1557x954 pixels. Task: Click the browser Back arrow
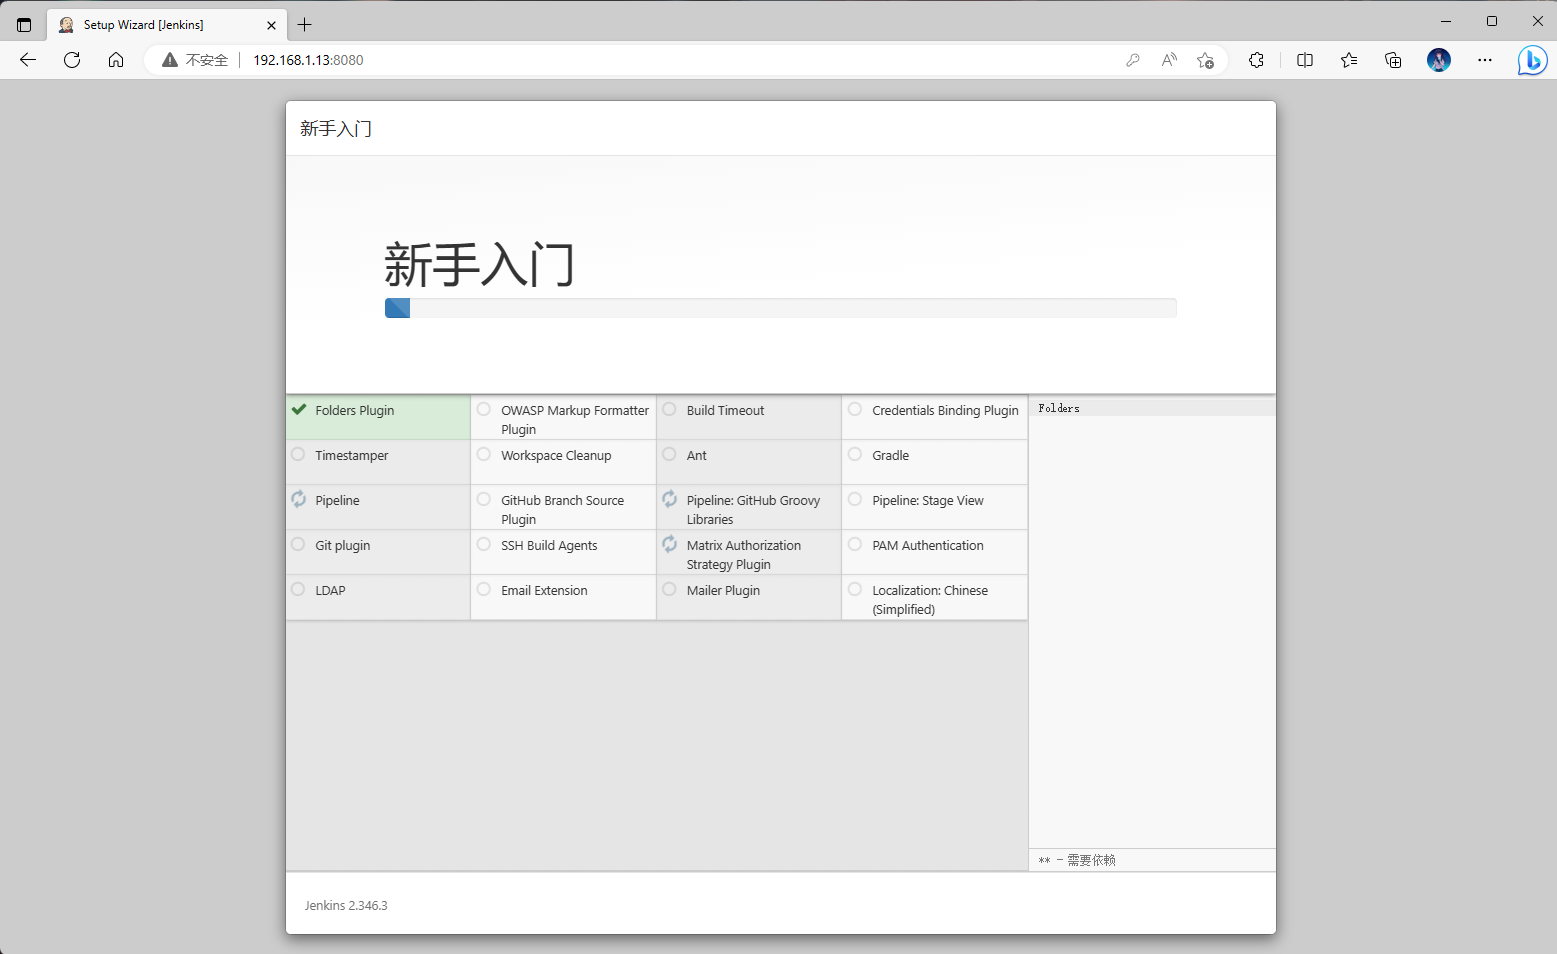(x=28, y=60)
